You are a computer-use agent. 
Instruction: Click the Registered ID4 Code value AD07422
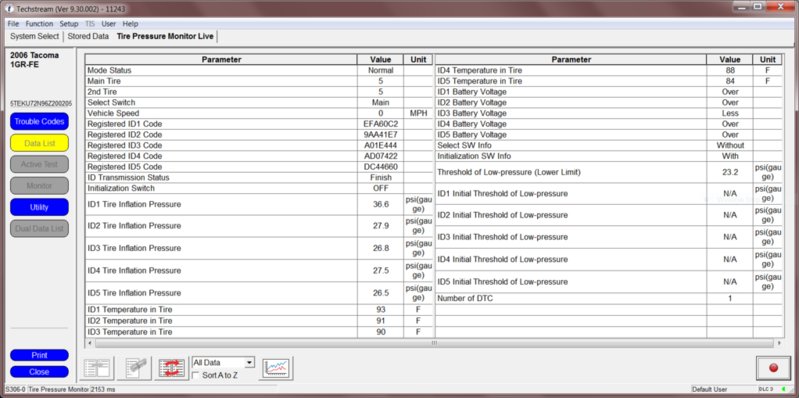(380, 156)
